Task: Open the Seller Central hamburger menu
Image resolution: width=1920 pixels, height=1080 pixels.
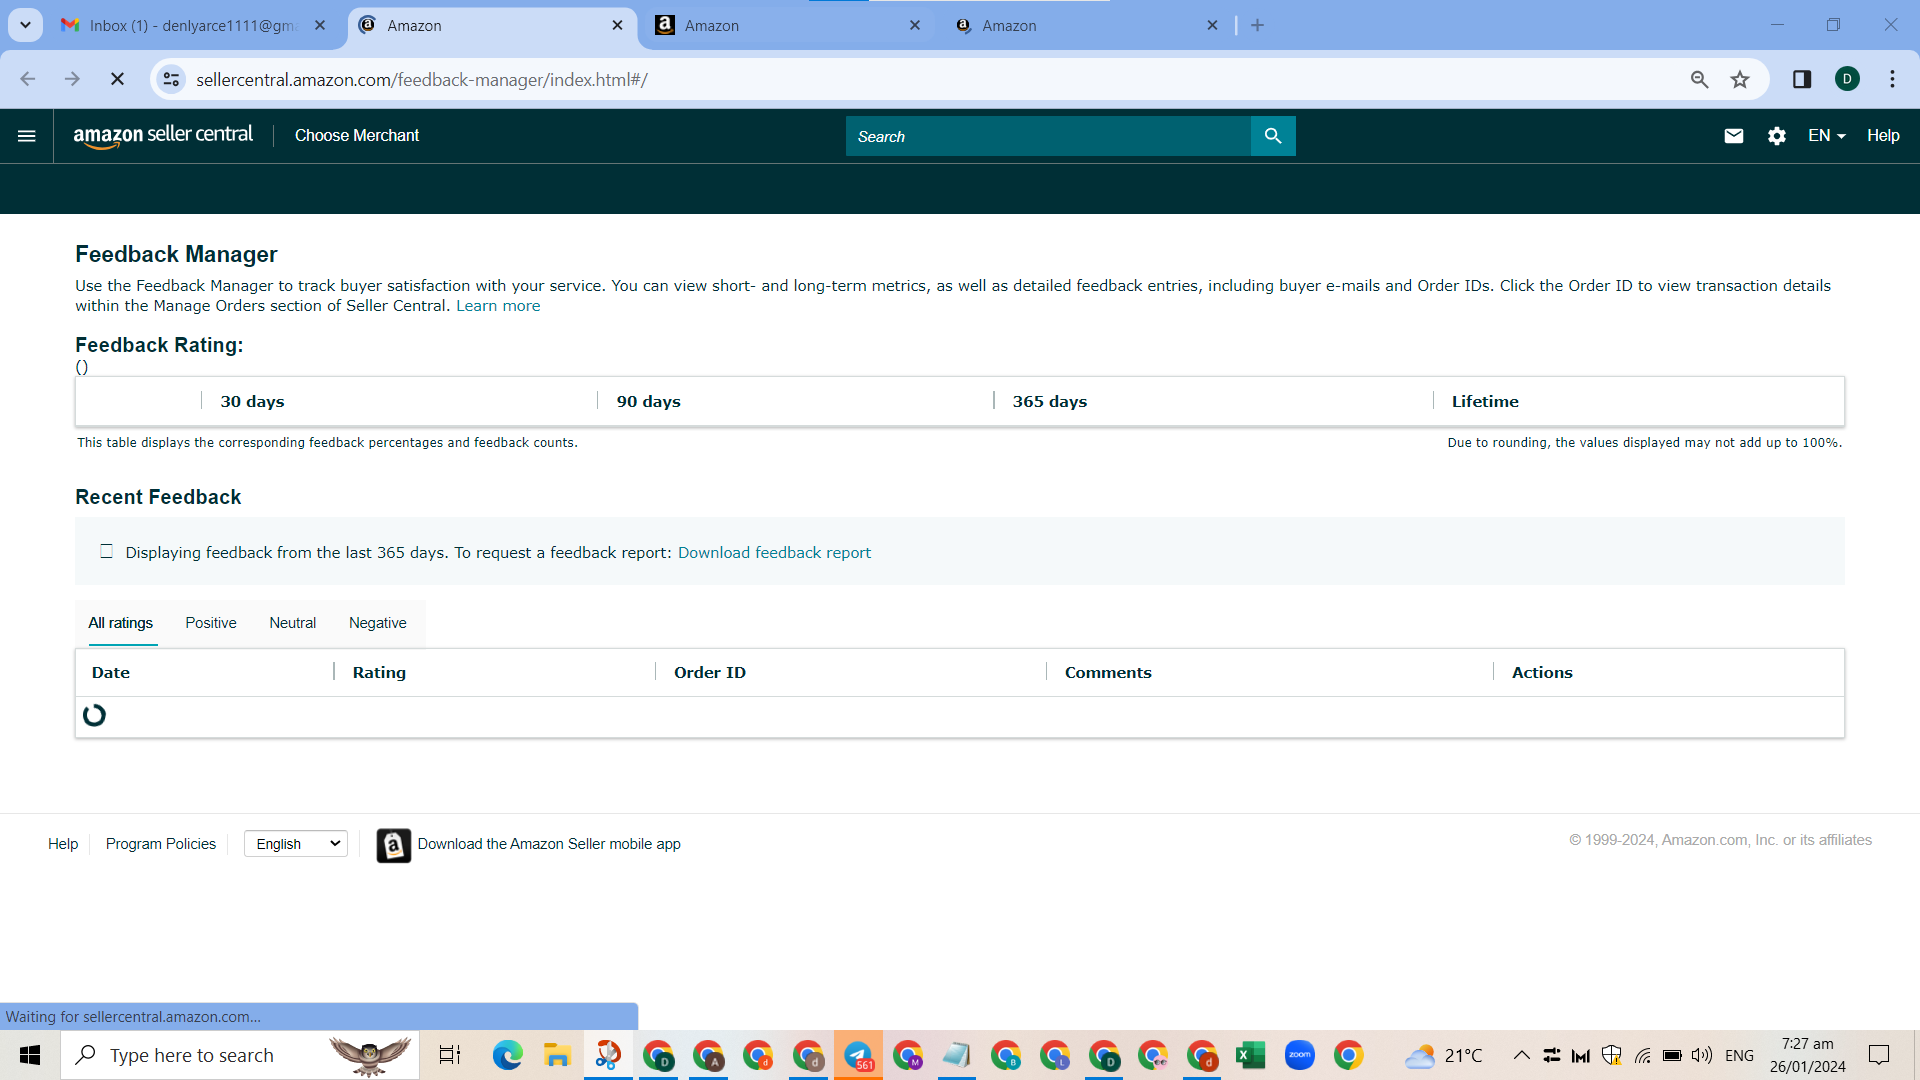Action: click(27, 136)
